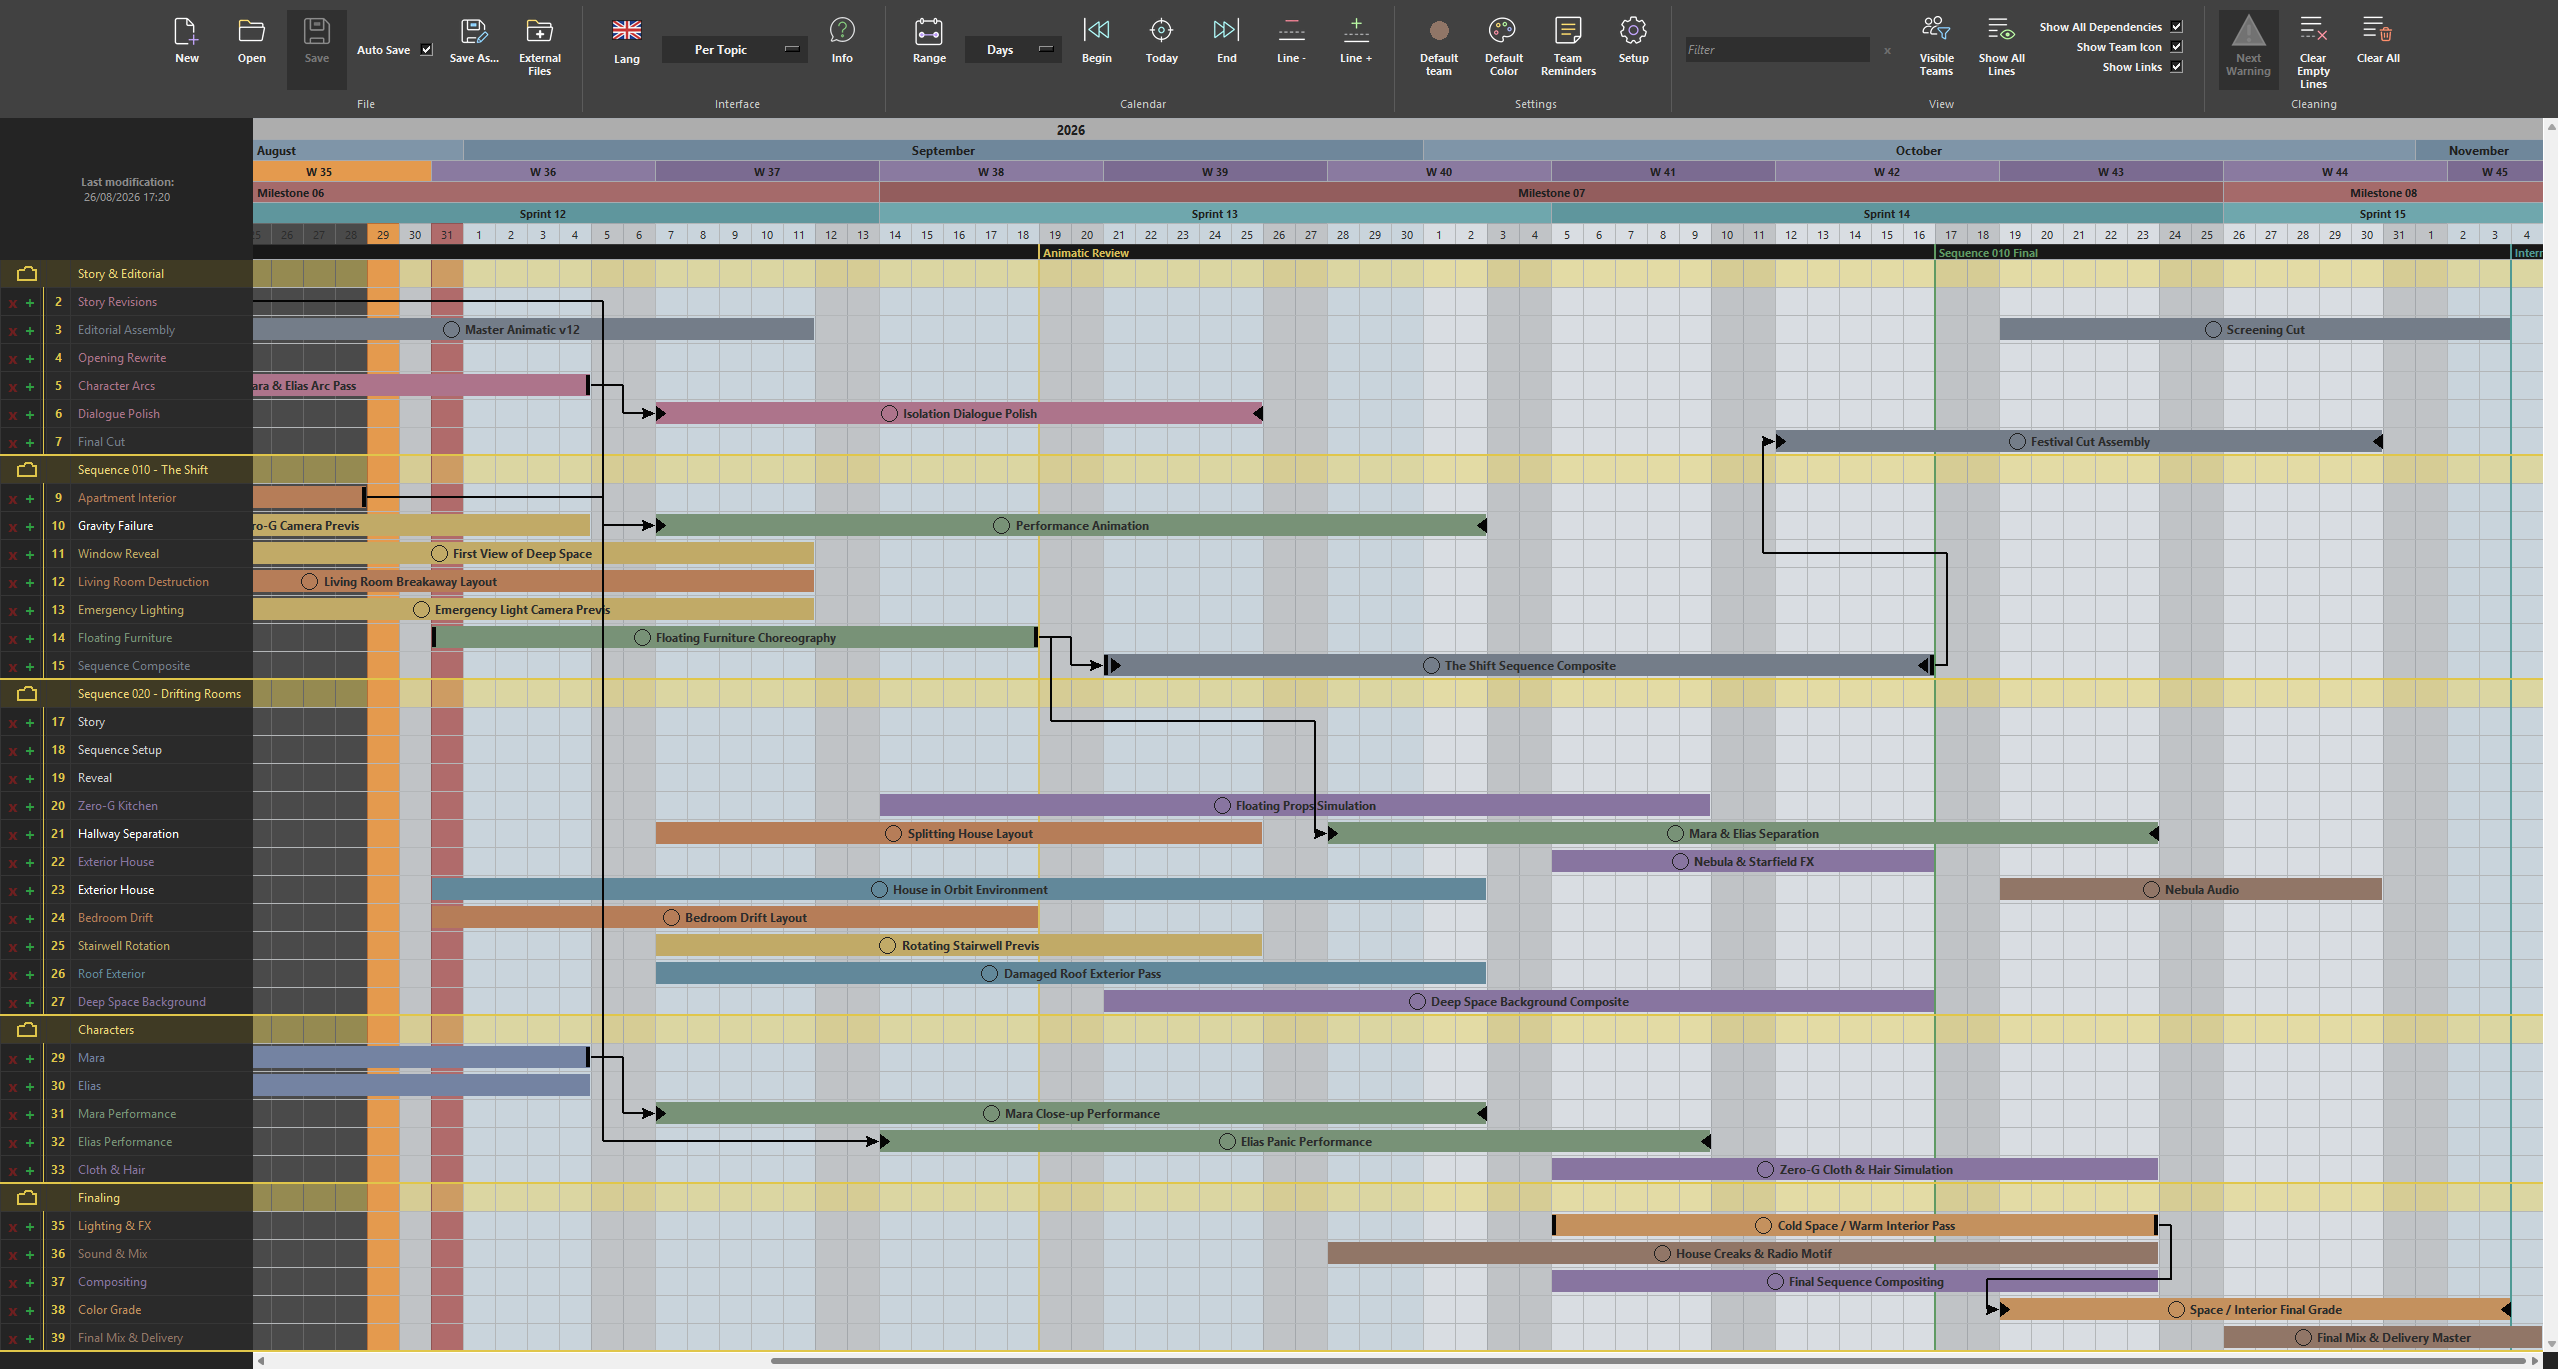The width and height of the screenshot is (2558, 1369).
Task: Select the Mara Performance row
Action: click(x=126, y=1114)
